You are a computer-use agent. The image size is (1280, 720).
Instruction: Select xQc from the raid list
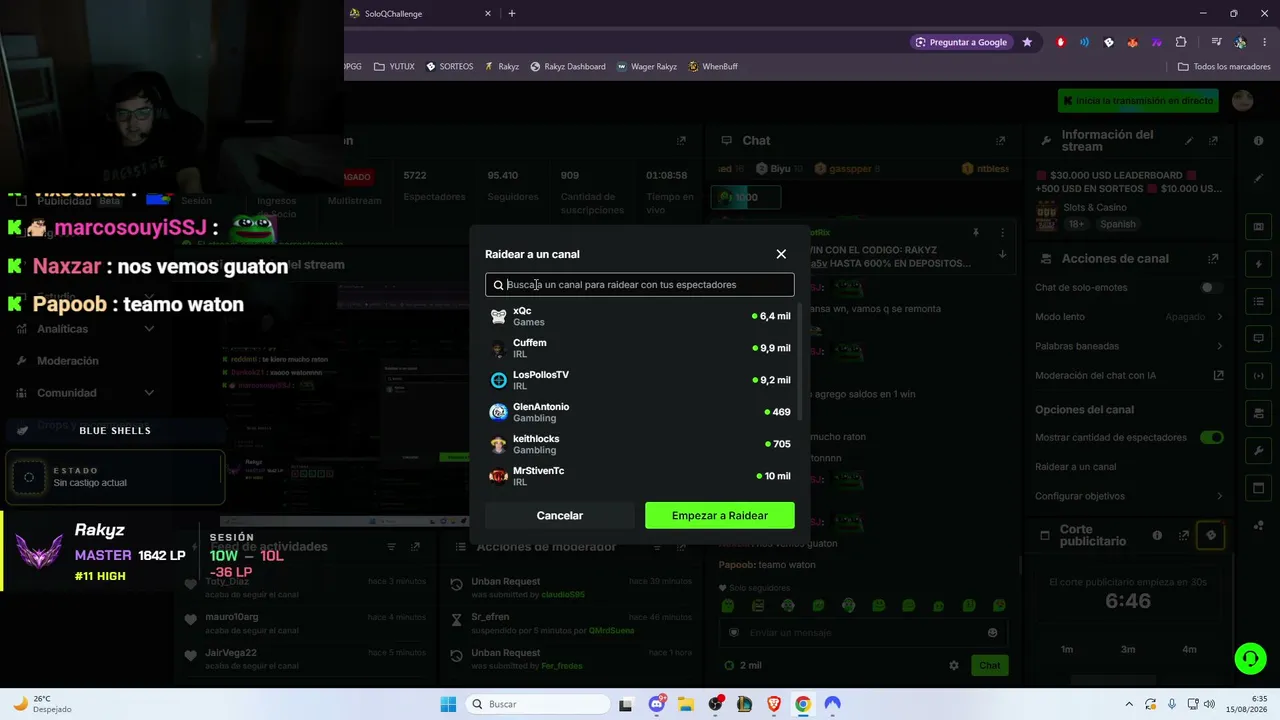click(640, 317)
